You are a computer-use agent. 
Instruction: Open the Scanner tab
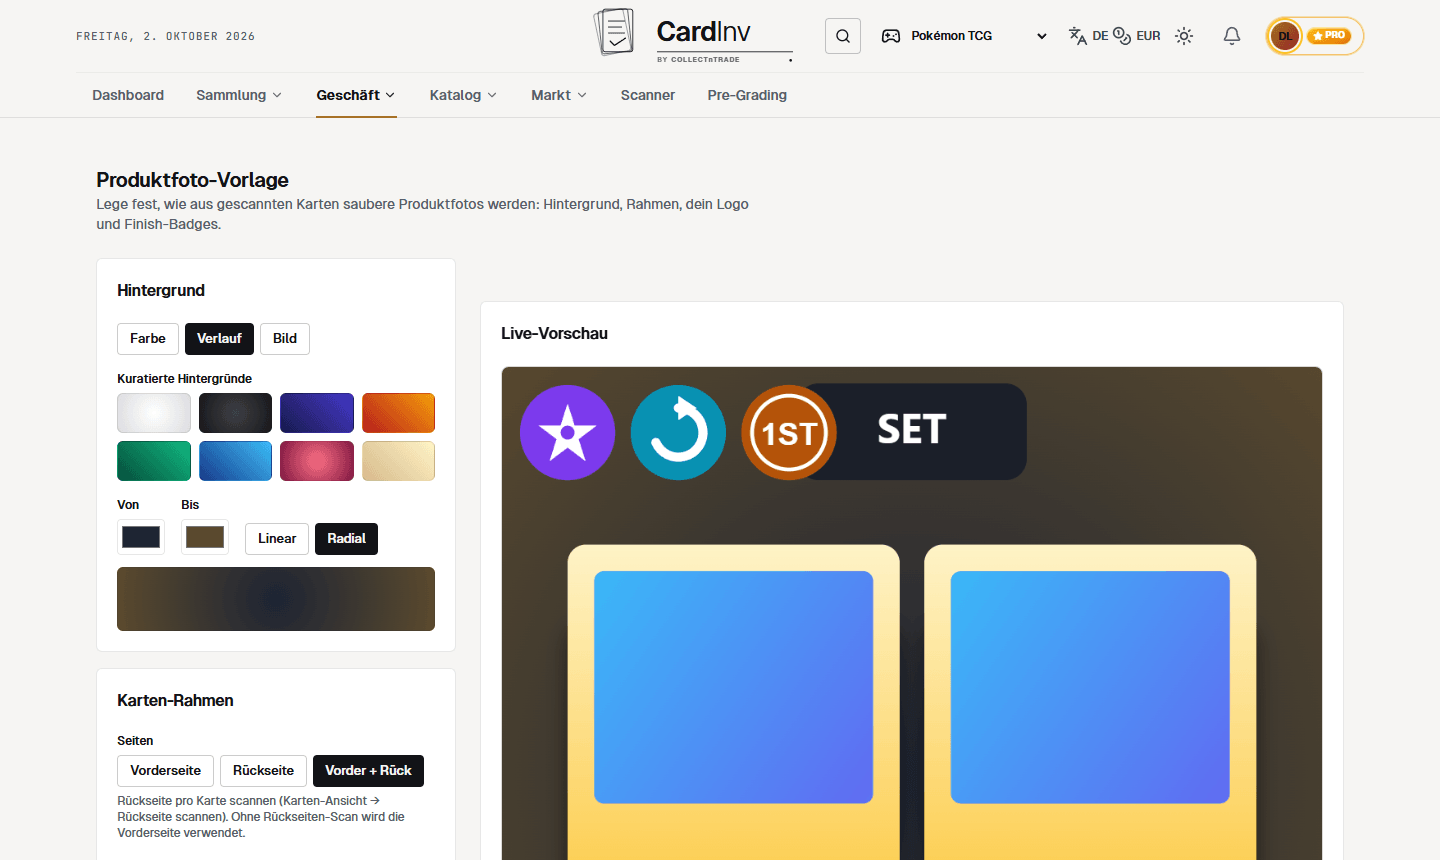[648, 95]
